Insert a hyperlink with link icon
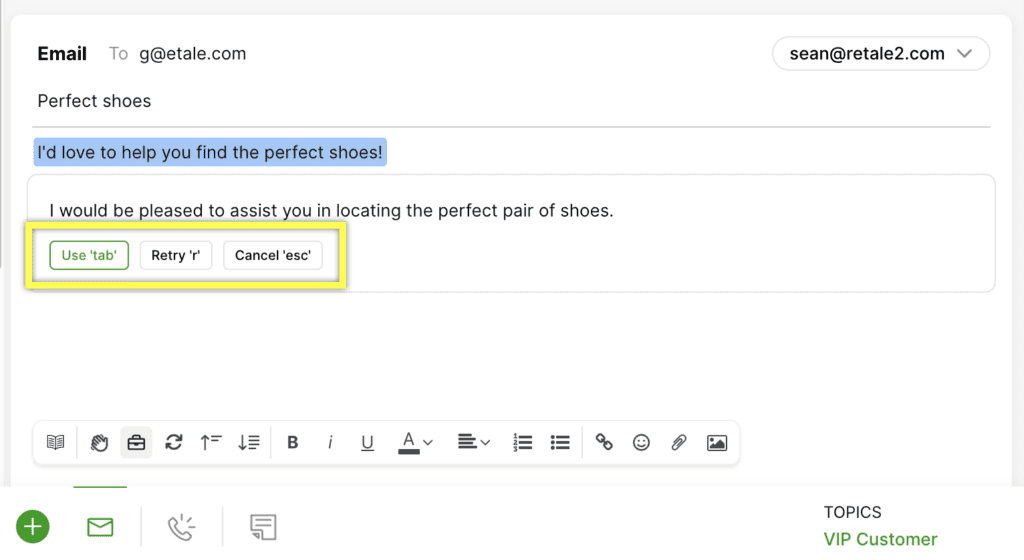 point(604,443)
